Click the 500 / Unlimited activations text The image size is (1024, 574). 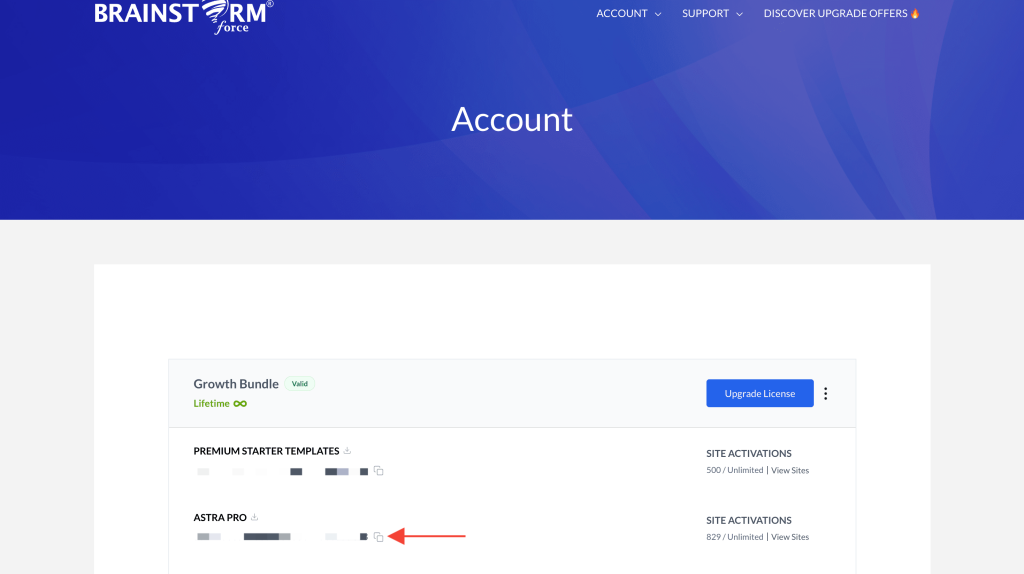click(735, 470)
